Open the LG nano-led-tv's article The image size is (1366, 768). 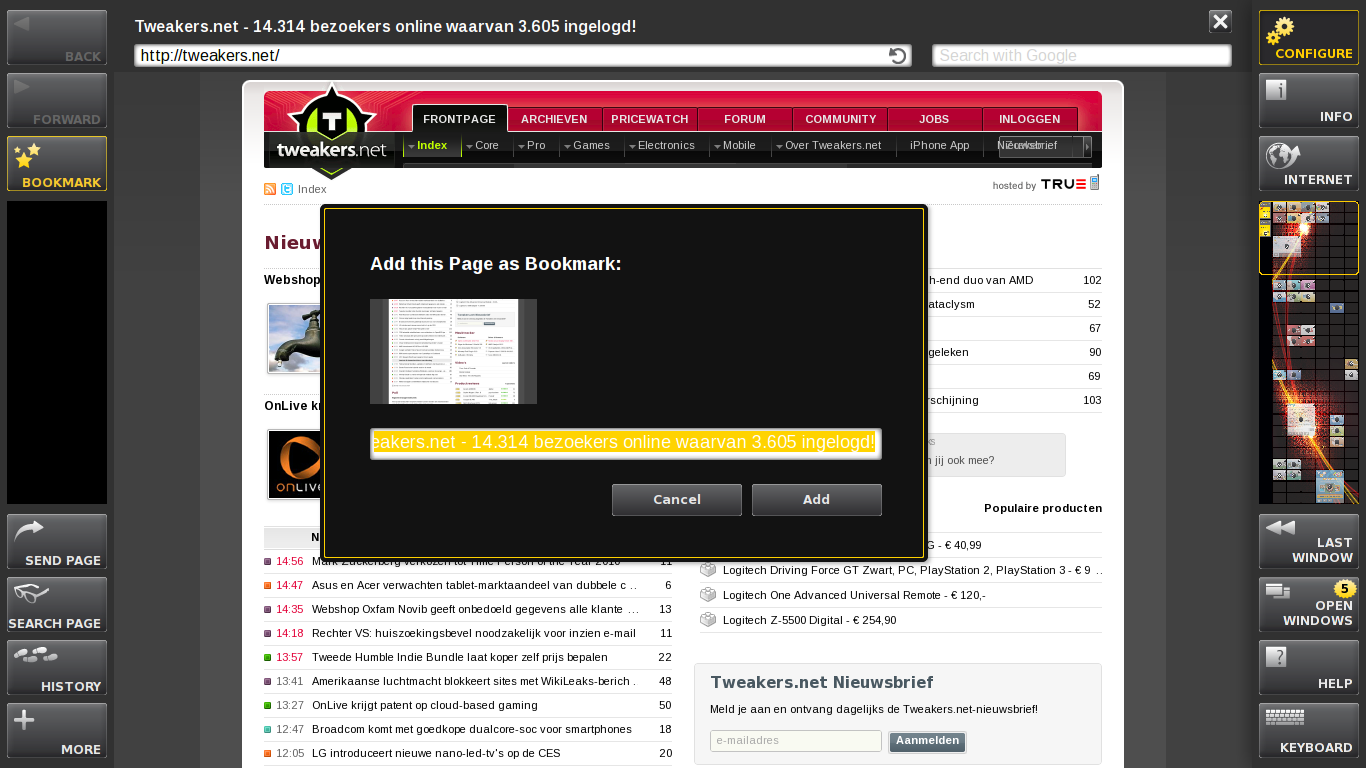(x=436, y=753)
